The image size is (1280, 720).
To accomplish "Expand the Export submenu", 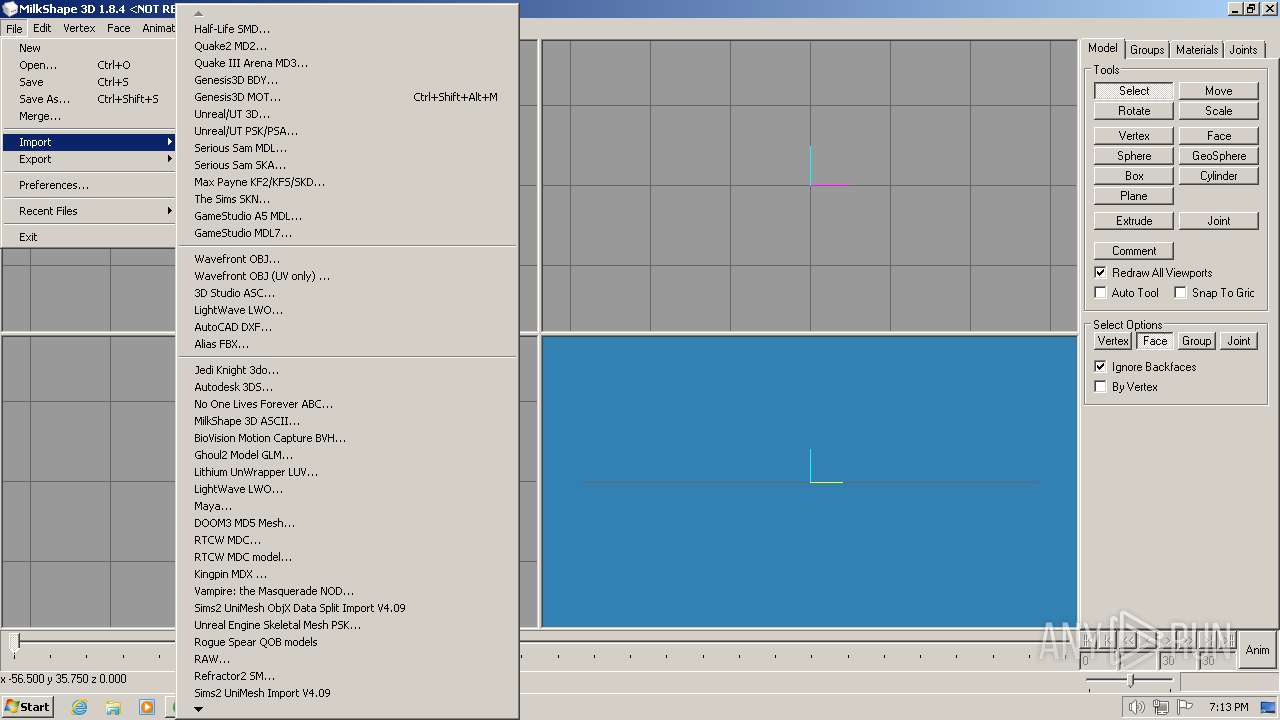I will pos(89,159).
